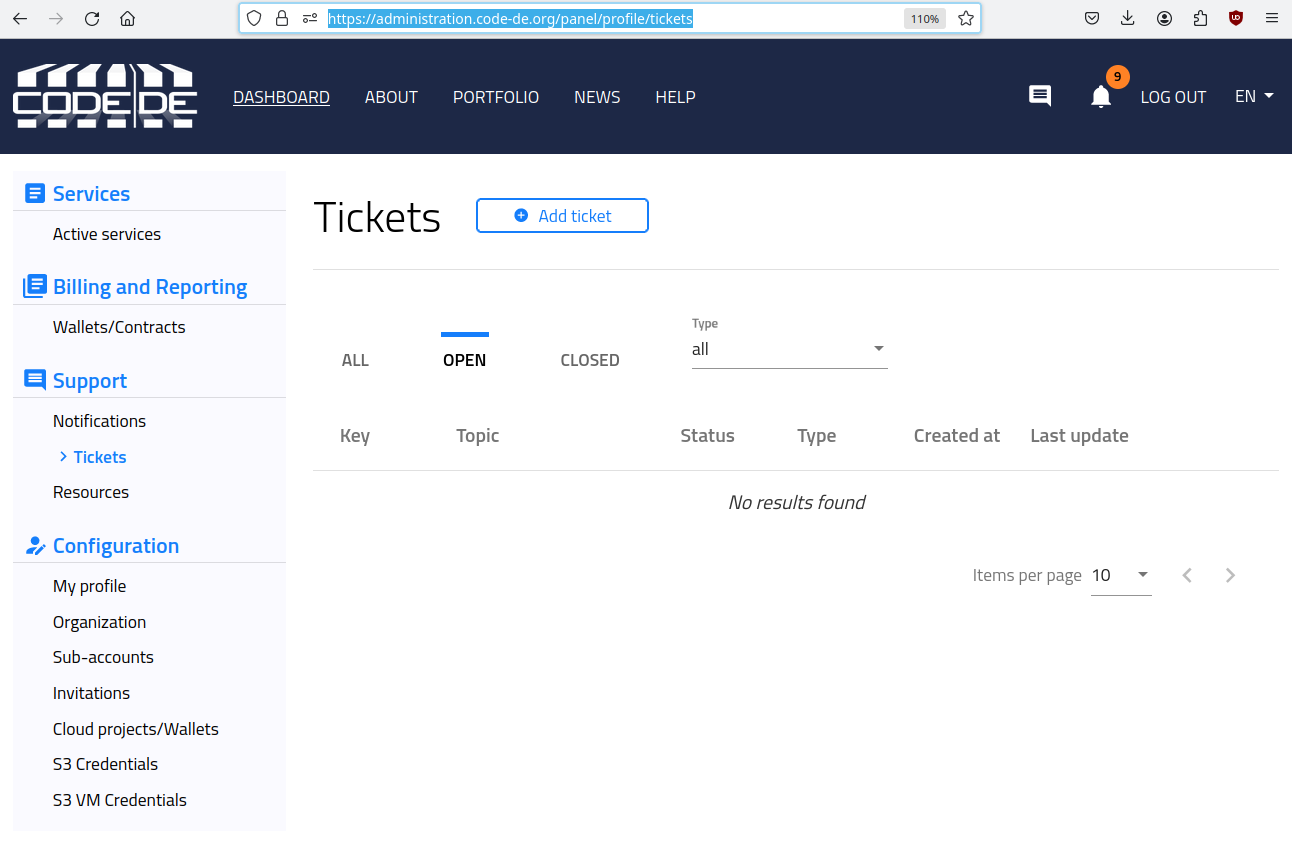Open the ABOUT menu item

[x=391, y=97]
